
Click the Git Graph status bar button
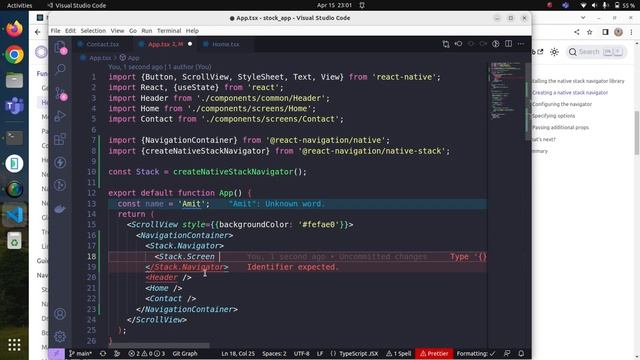185,353
